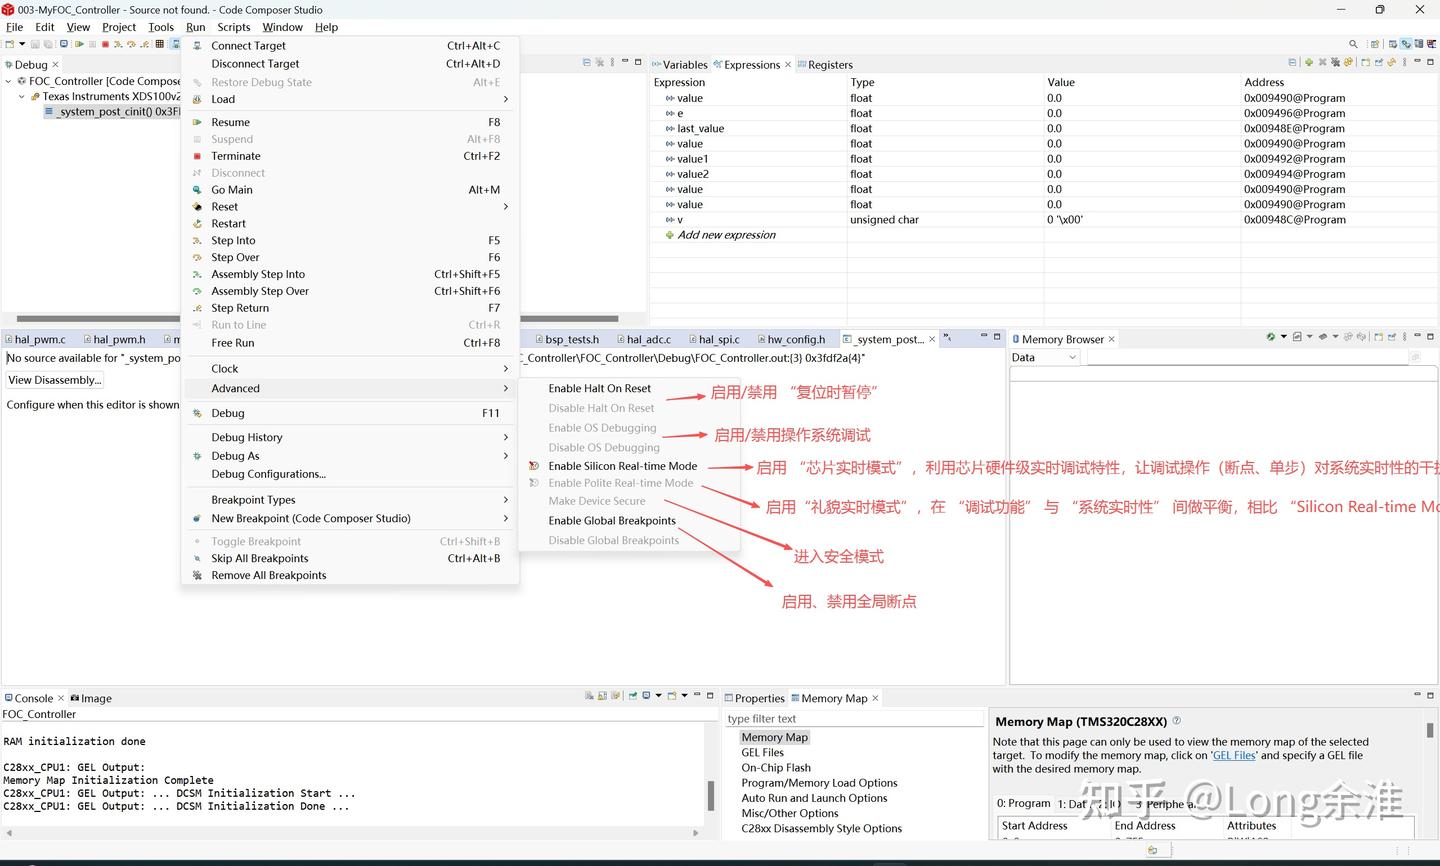
Task: Minimize the Console view panel
Action: click(x=696, y=696)
